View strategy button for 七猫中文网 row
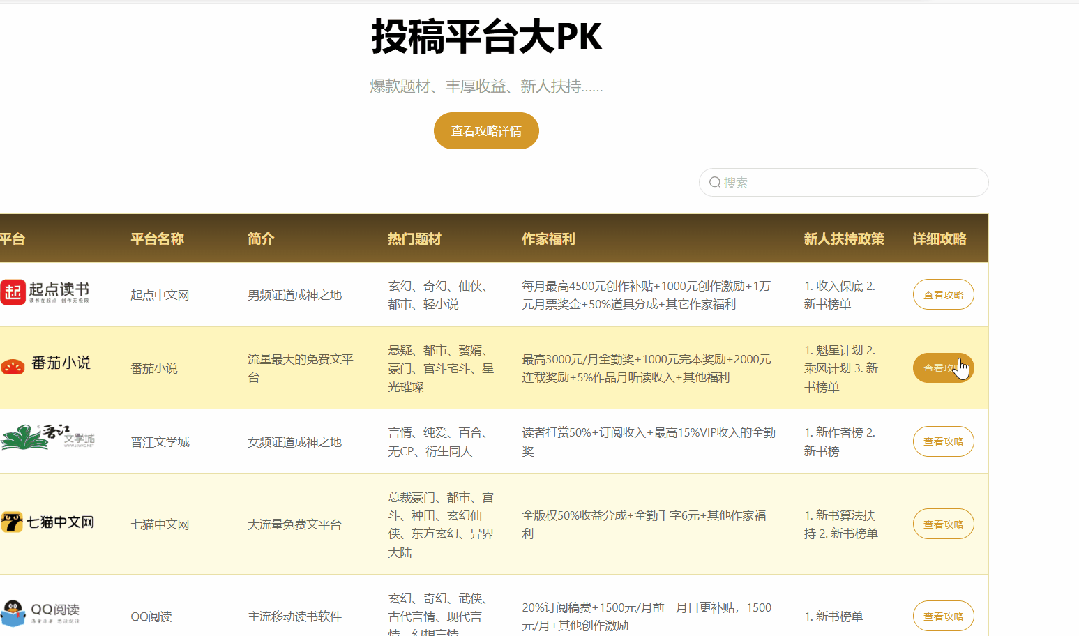Screen dimensions: 1079x636 pos(943,524)
